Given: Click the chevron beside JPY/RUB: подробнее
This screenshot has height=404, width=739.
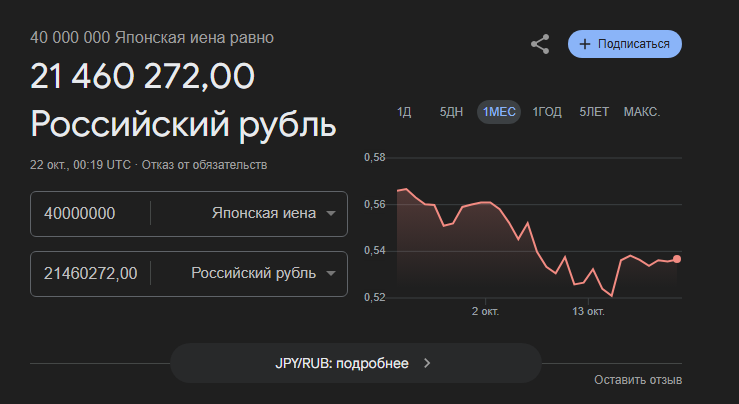Looking at the screenshot, I should (x=427, y=363).
